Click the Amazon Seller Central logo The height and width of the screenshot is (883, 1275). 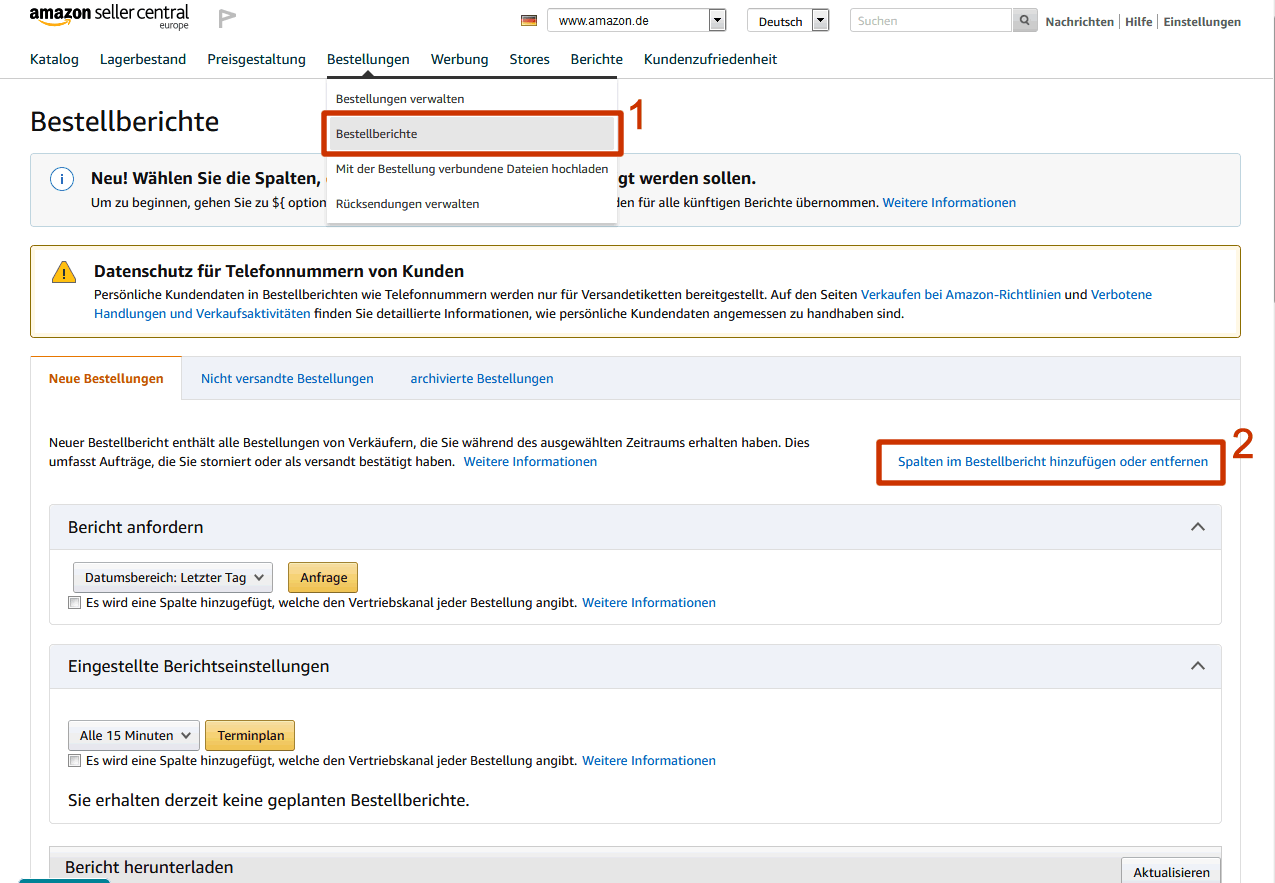point(109,17)
